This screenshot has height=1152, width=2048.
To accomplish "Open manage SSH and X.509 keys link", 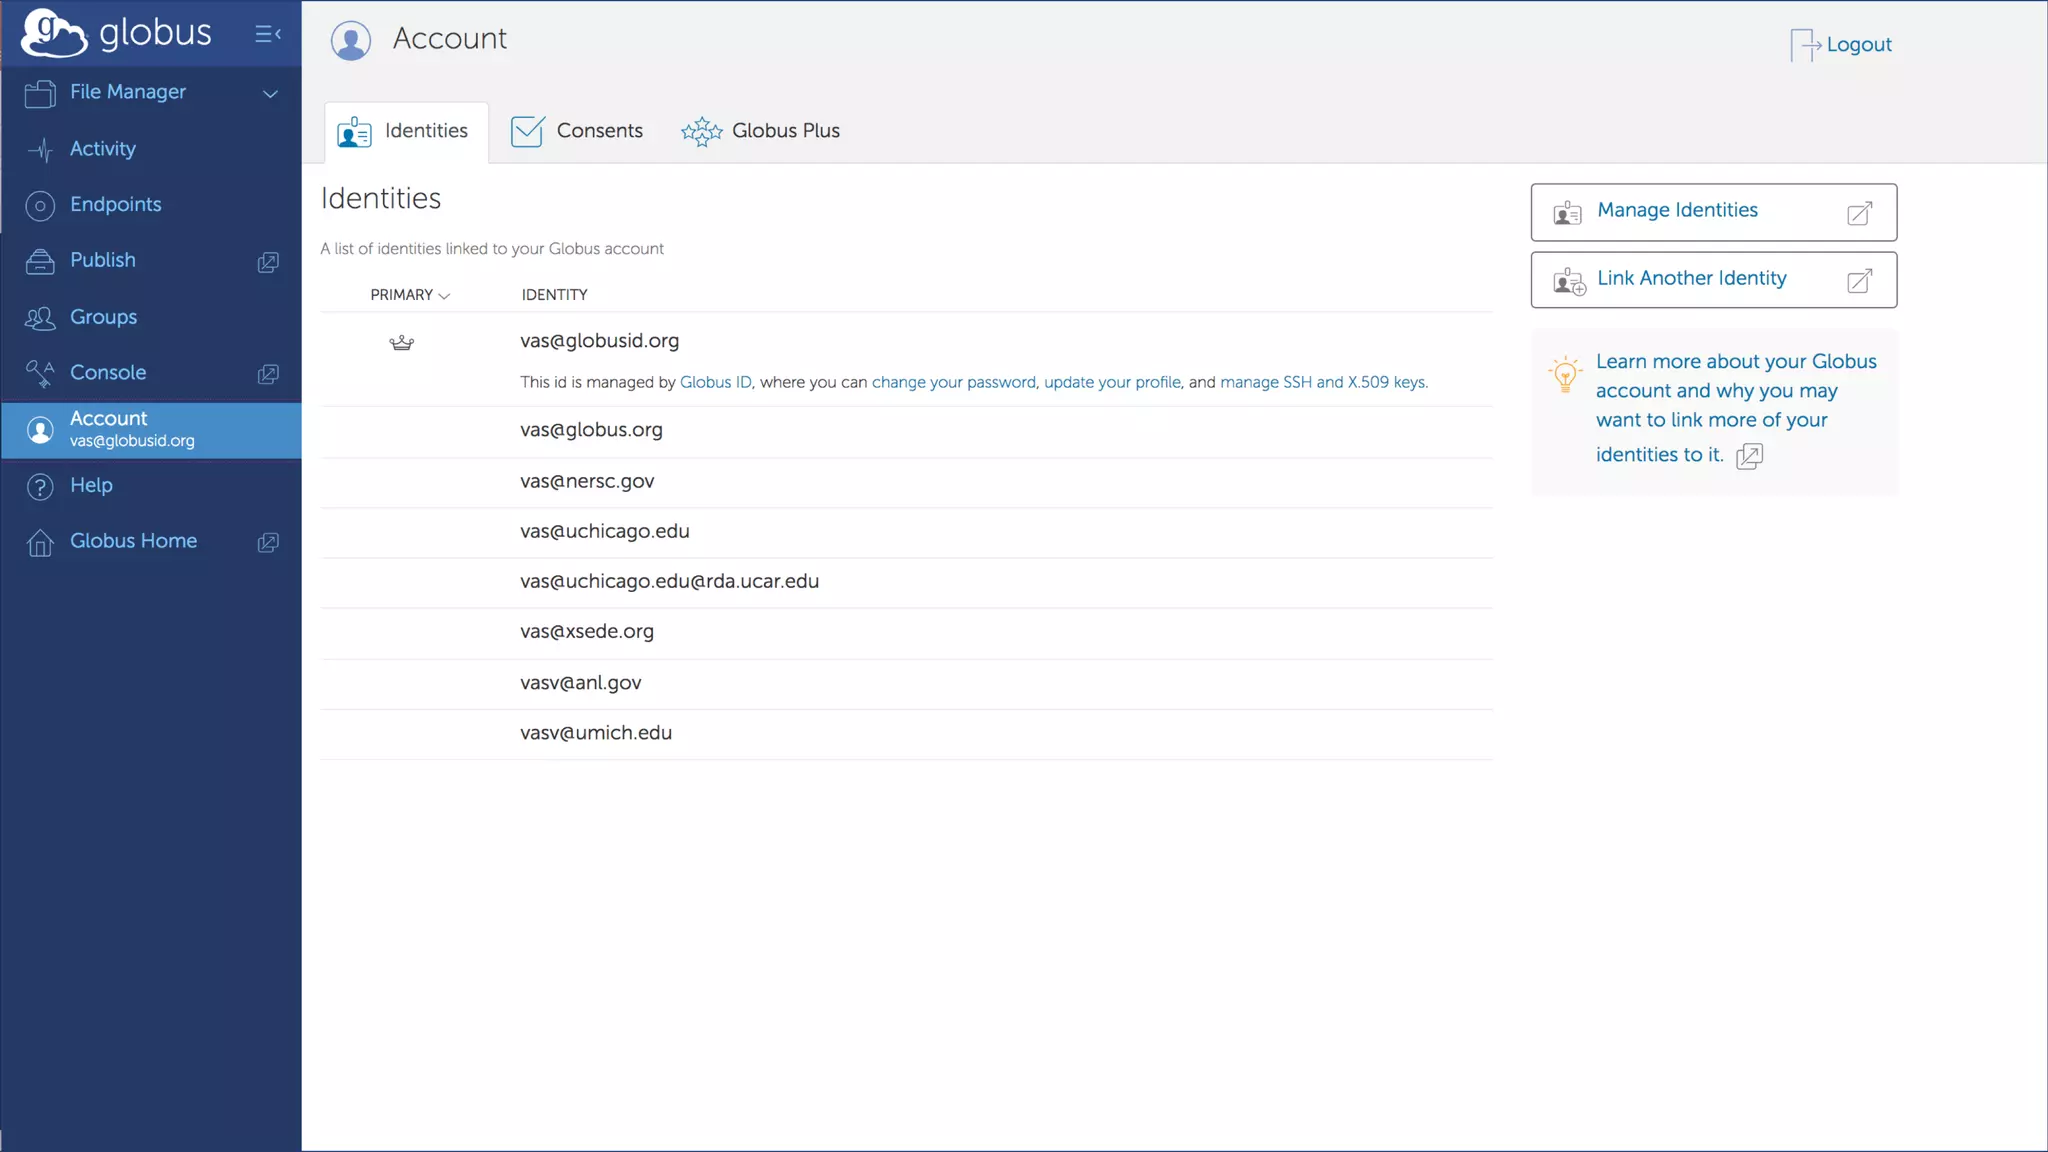I will [1322, 382].
